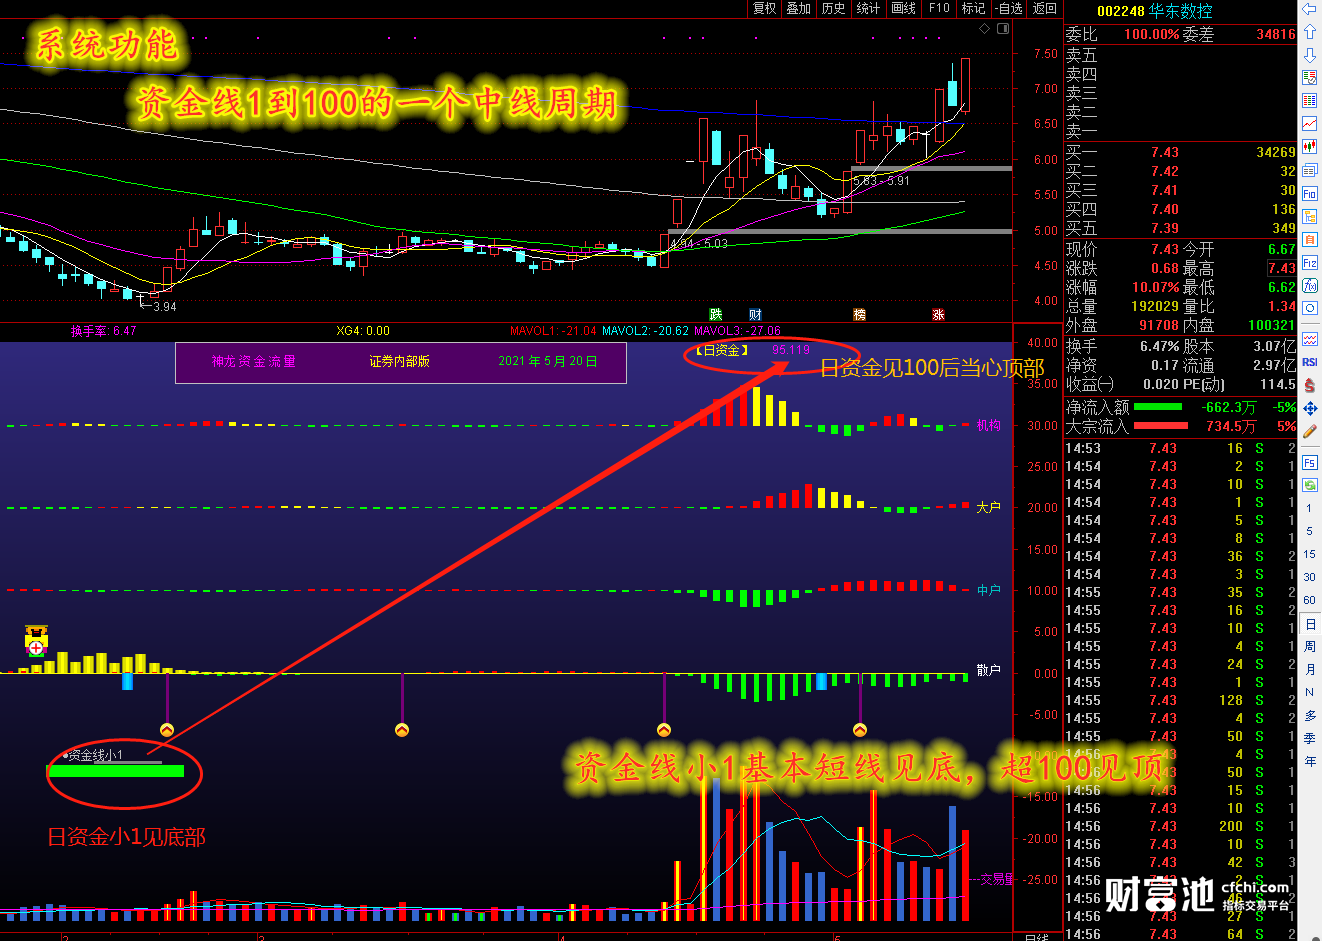Viewport: 1322px width, 941px height.
Task: Open the 复权 menu
Action: pyautogui.click(x=764, y=8)
